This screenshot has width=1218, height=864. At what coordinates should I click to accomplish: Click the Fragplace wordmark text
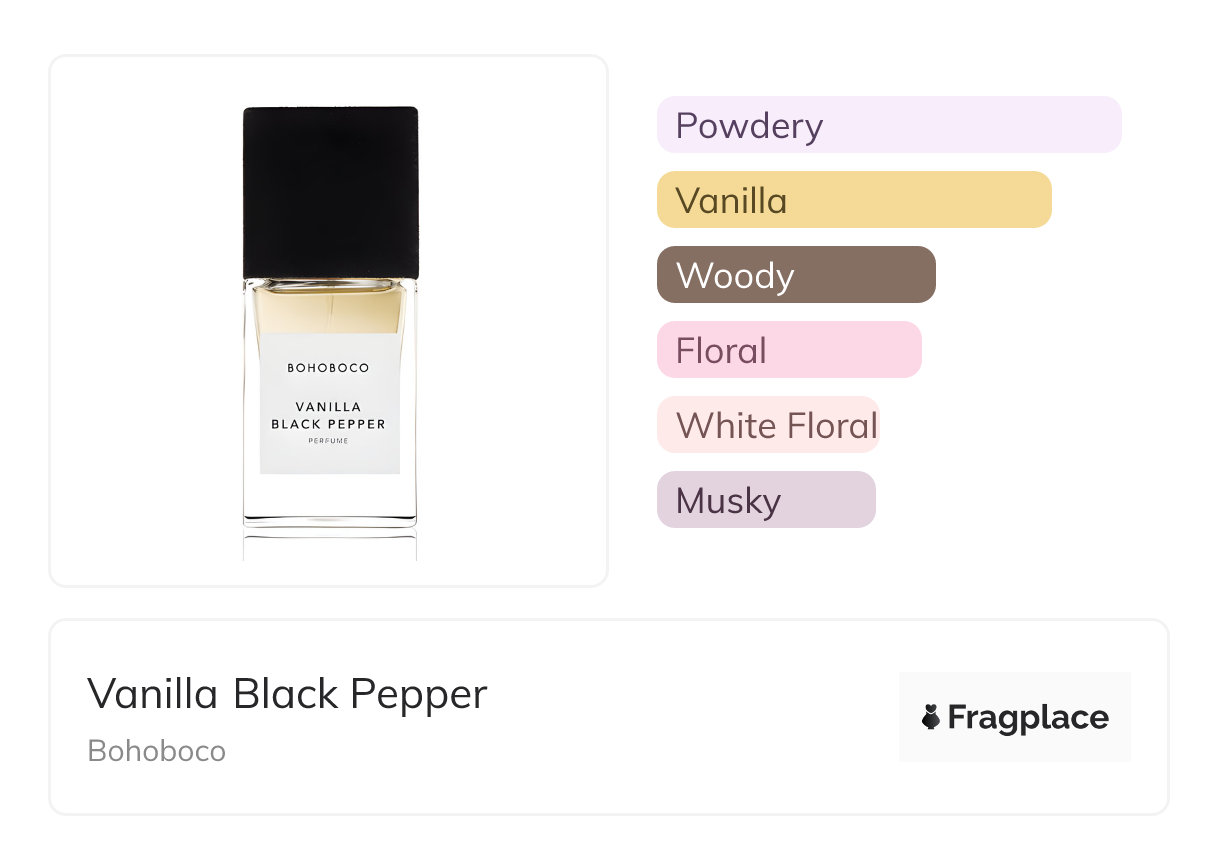coord(1027,718)
